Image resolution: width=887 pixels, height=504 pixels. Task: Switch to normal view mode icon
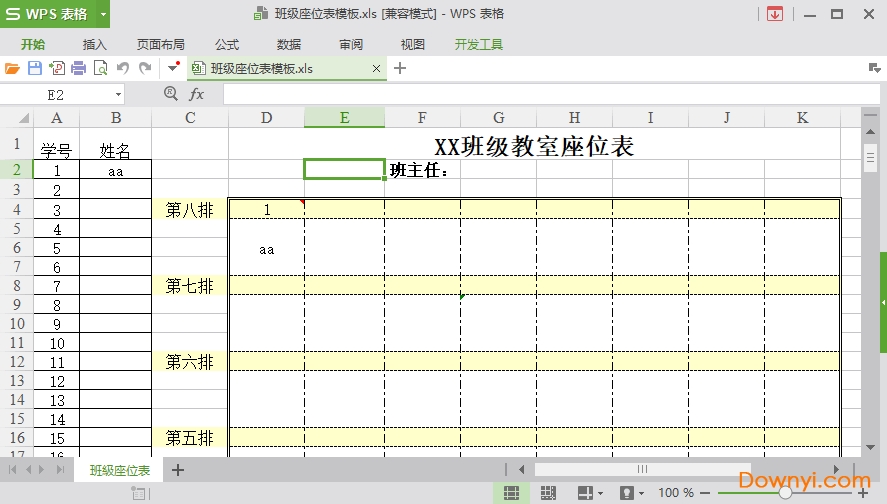[x=511, y=493]
